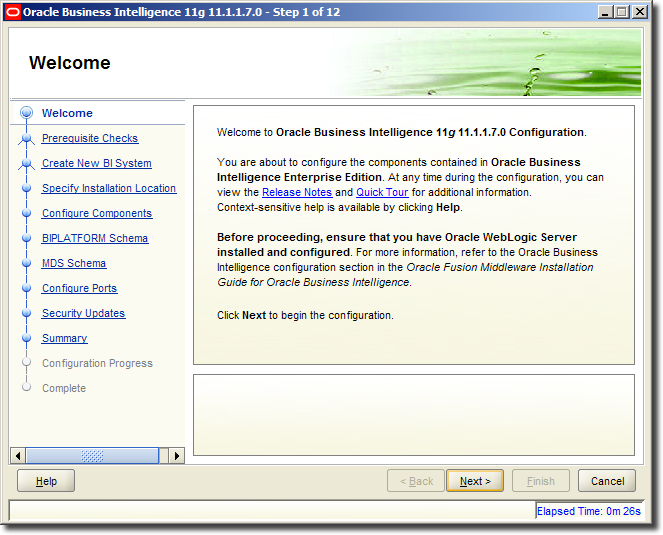Click the Prerequisite Checks step node icon
663x535 pixels.
tap(27, 139)
